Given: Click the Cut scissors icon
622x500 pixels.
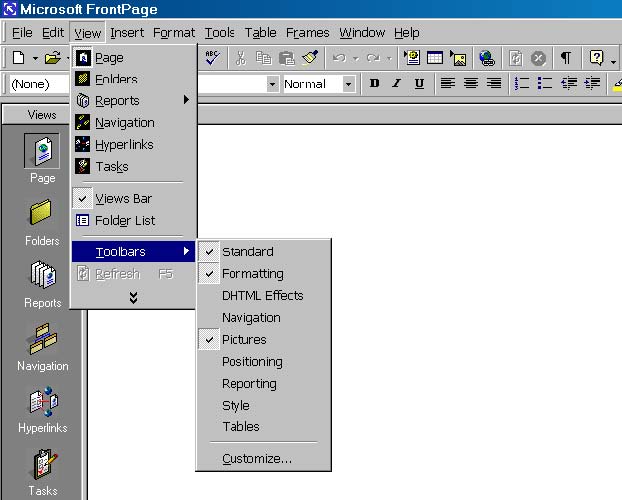Looking at the screenshot, I should click(240, 58).
